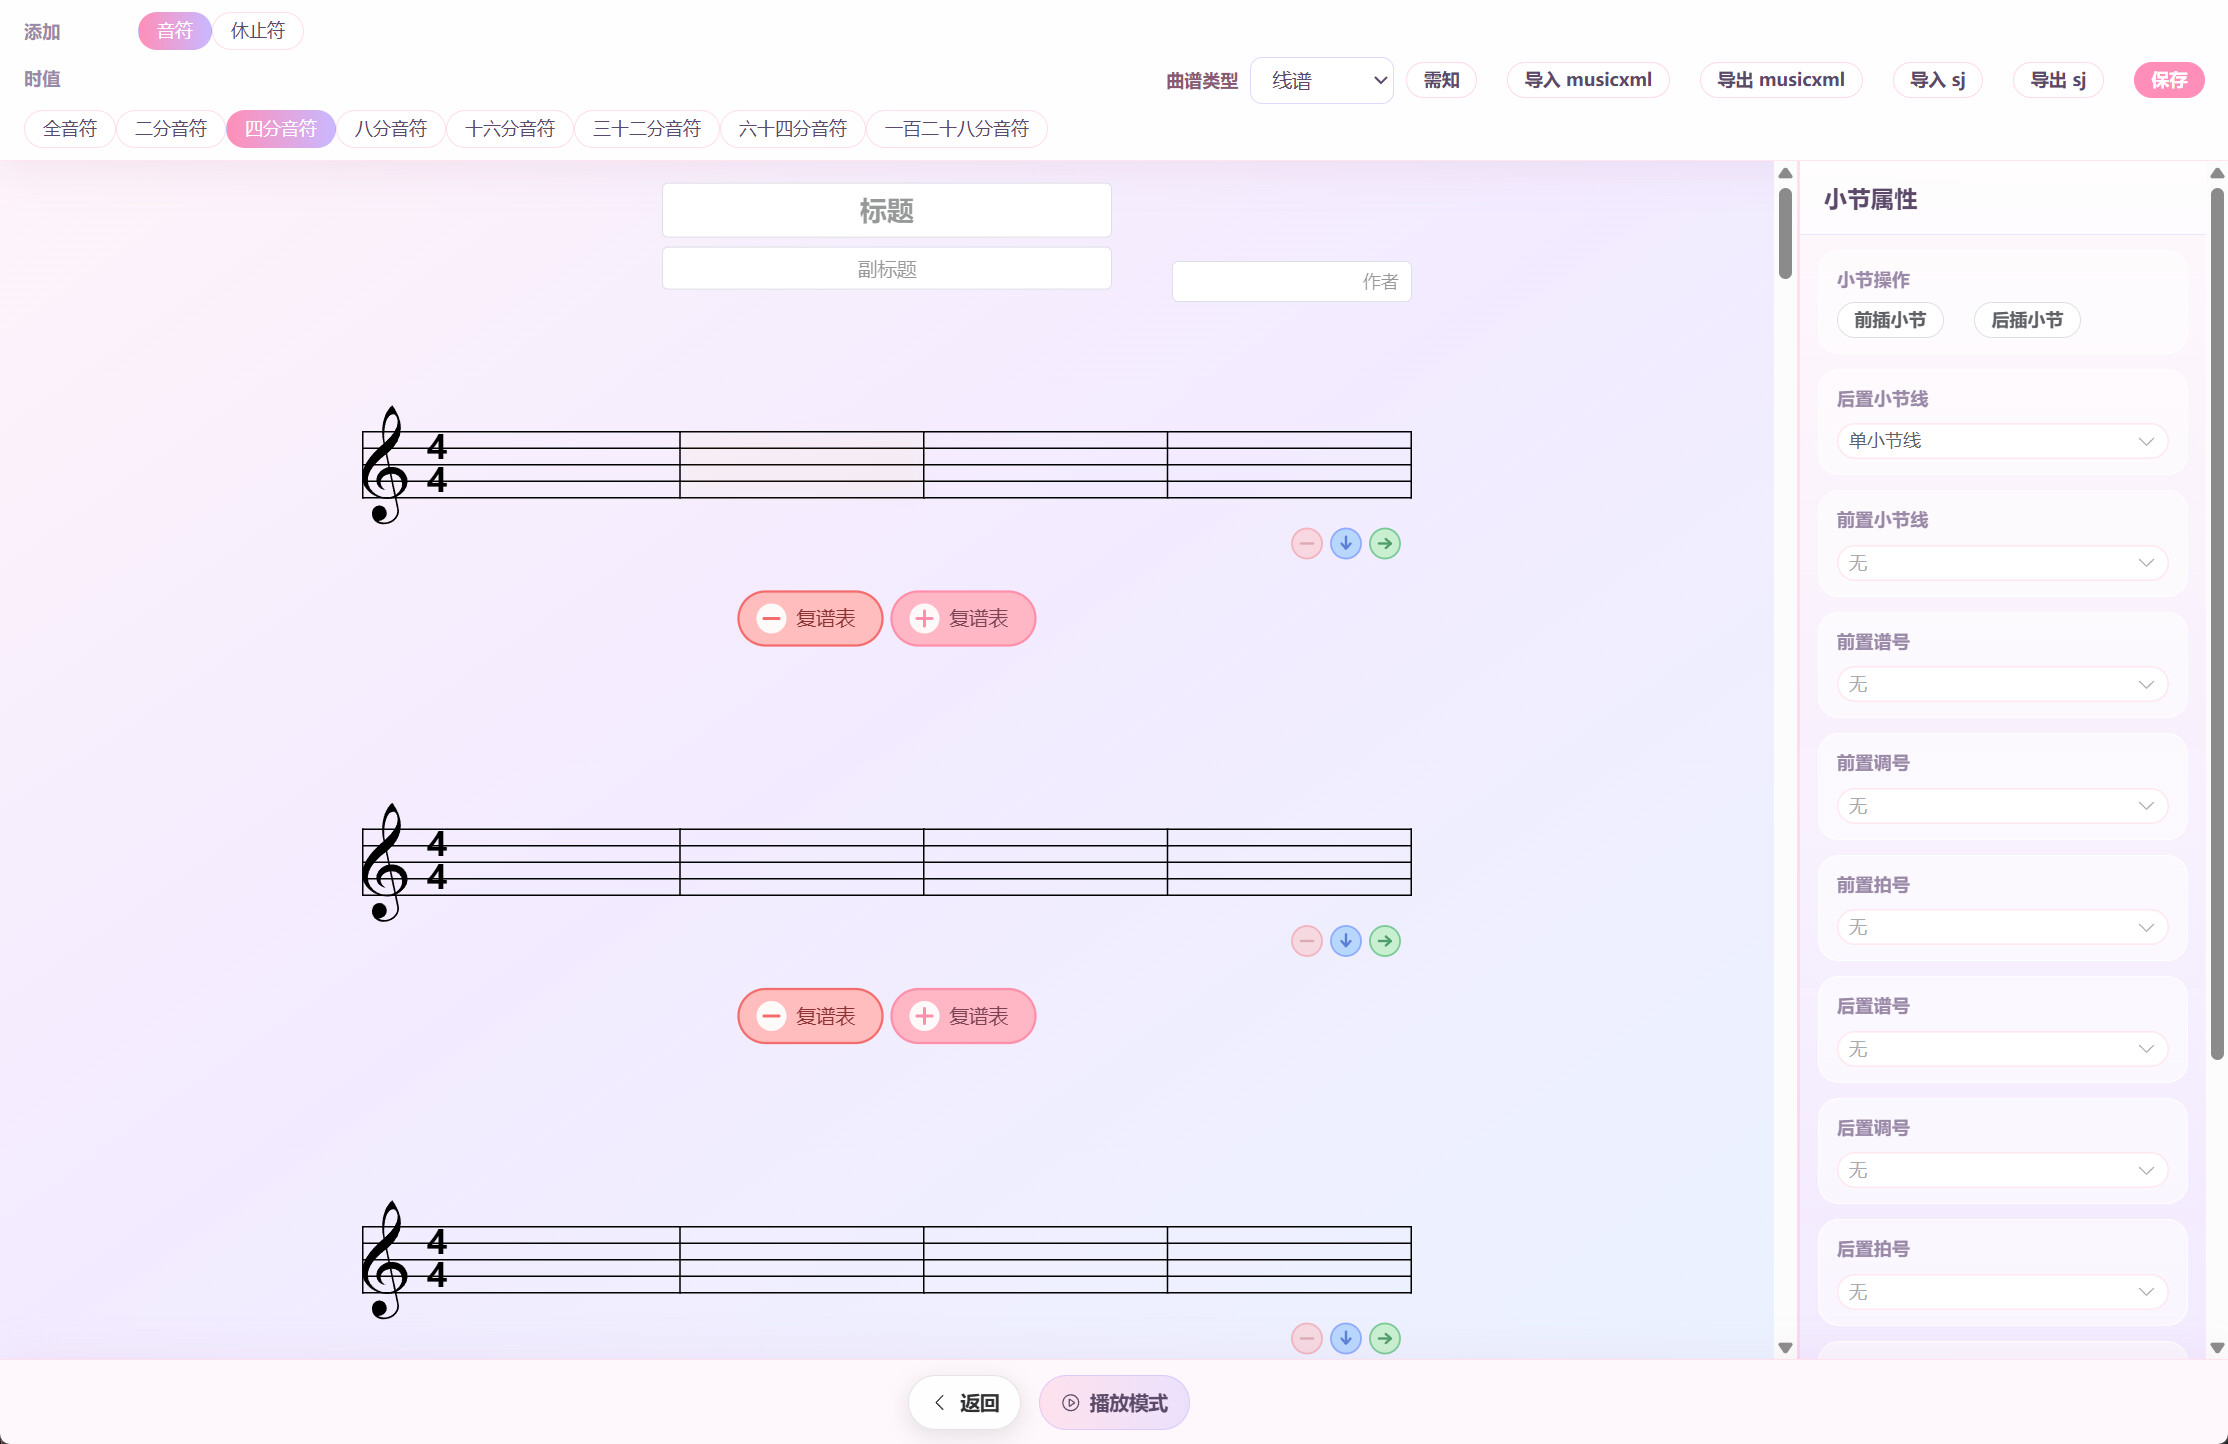The width and height of the screenshot is (2228, 1444).
Task: Click red minus icon under third staff
Action: [1306, 1338]
